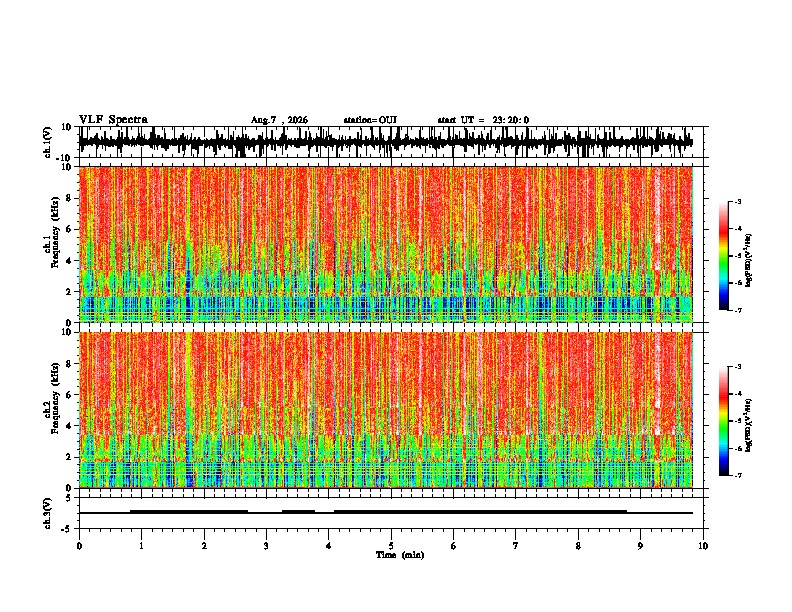The height and width of the screenshot is (612, 792).
Task: Click the "-3" label on ch.1 color bar
Action: tap(738, 201)
